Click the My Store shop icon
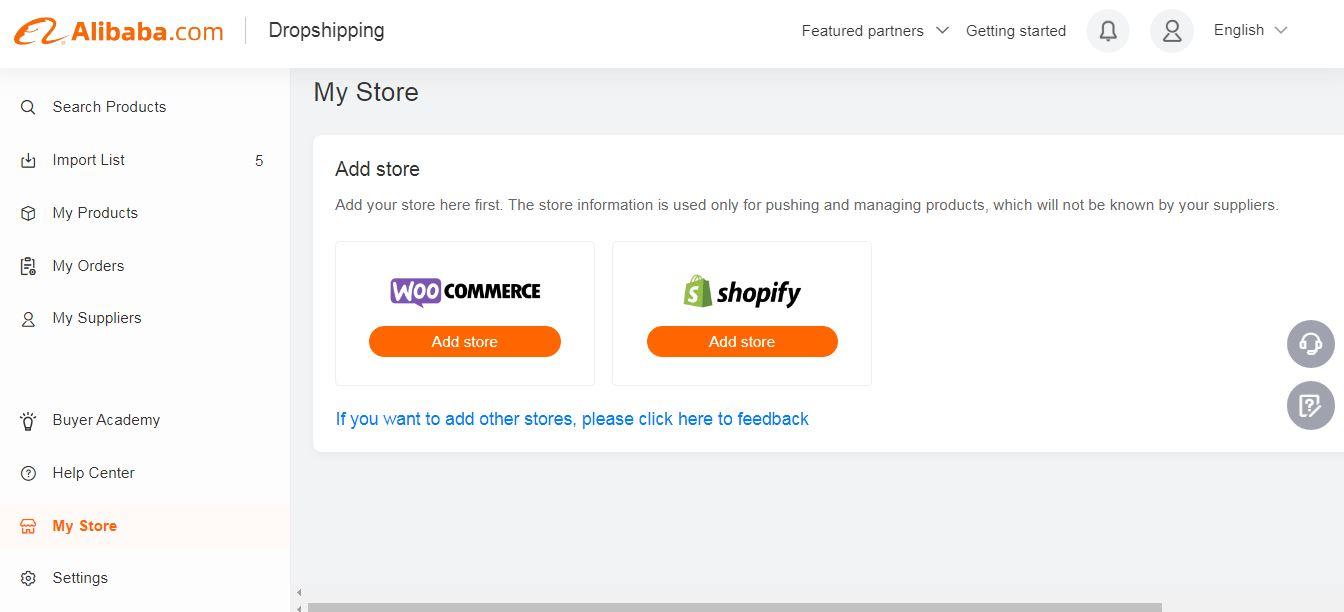The height and width of the screenshot is (612, 1344). (x=28, y=526)
